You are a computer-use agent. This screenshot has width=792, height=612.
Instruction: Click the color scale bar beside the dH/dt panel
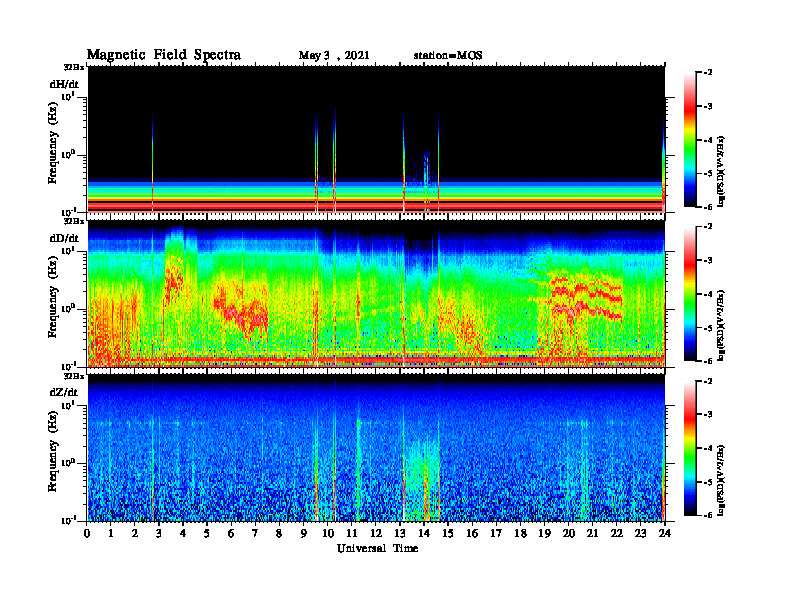point(689,140)
